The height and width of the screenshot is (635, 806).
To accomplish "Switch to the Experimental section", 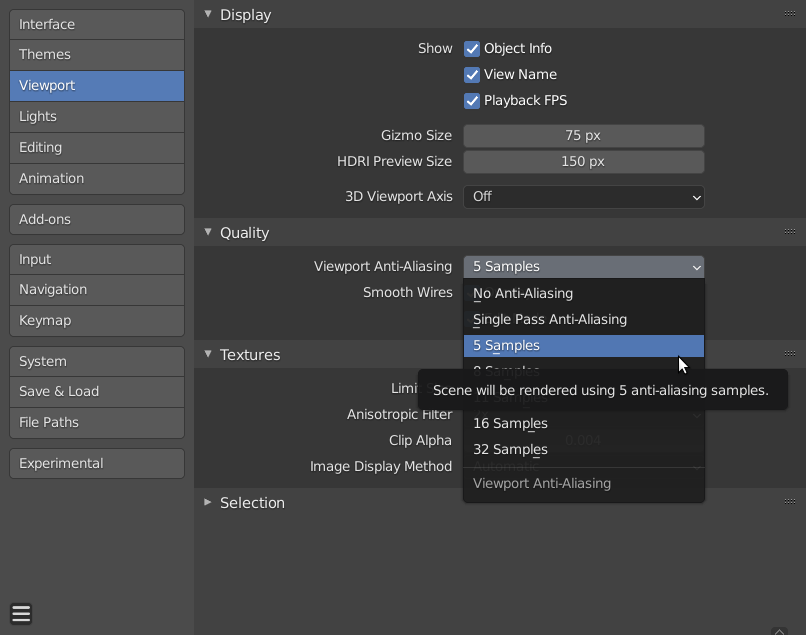I will click(96, 463).
